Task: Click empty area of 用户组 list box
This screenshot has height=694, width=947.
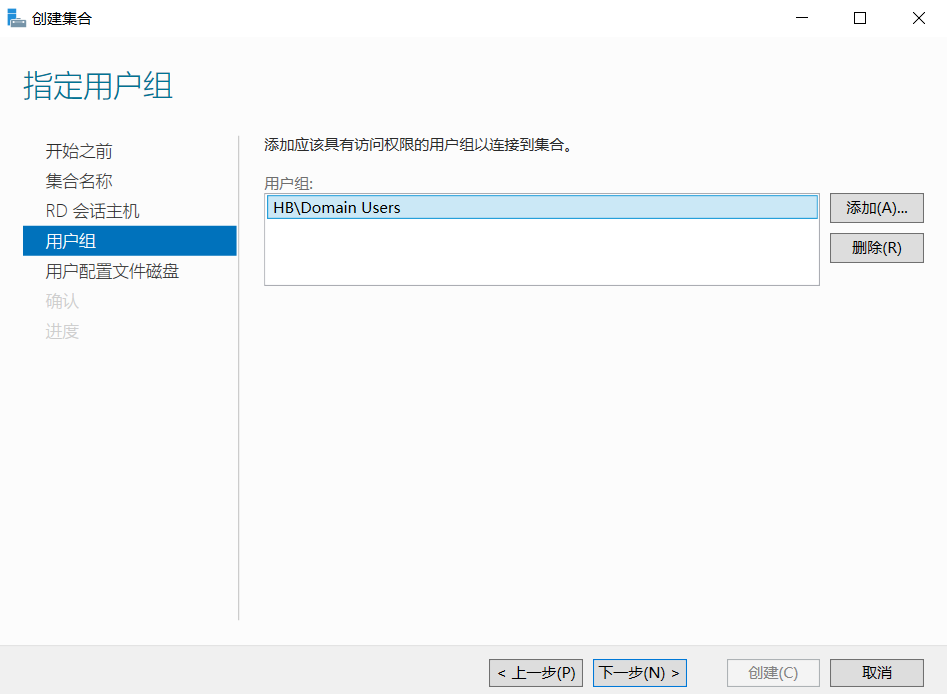Action: [x=542, y=252]
